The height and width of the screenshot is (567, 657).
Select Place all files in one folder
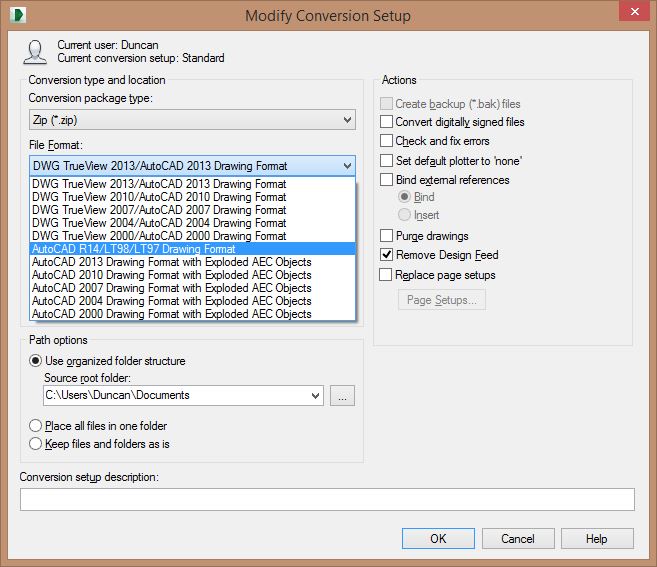click(x=36, y=426)
